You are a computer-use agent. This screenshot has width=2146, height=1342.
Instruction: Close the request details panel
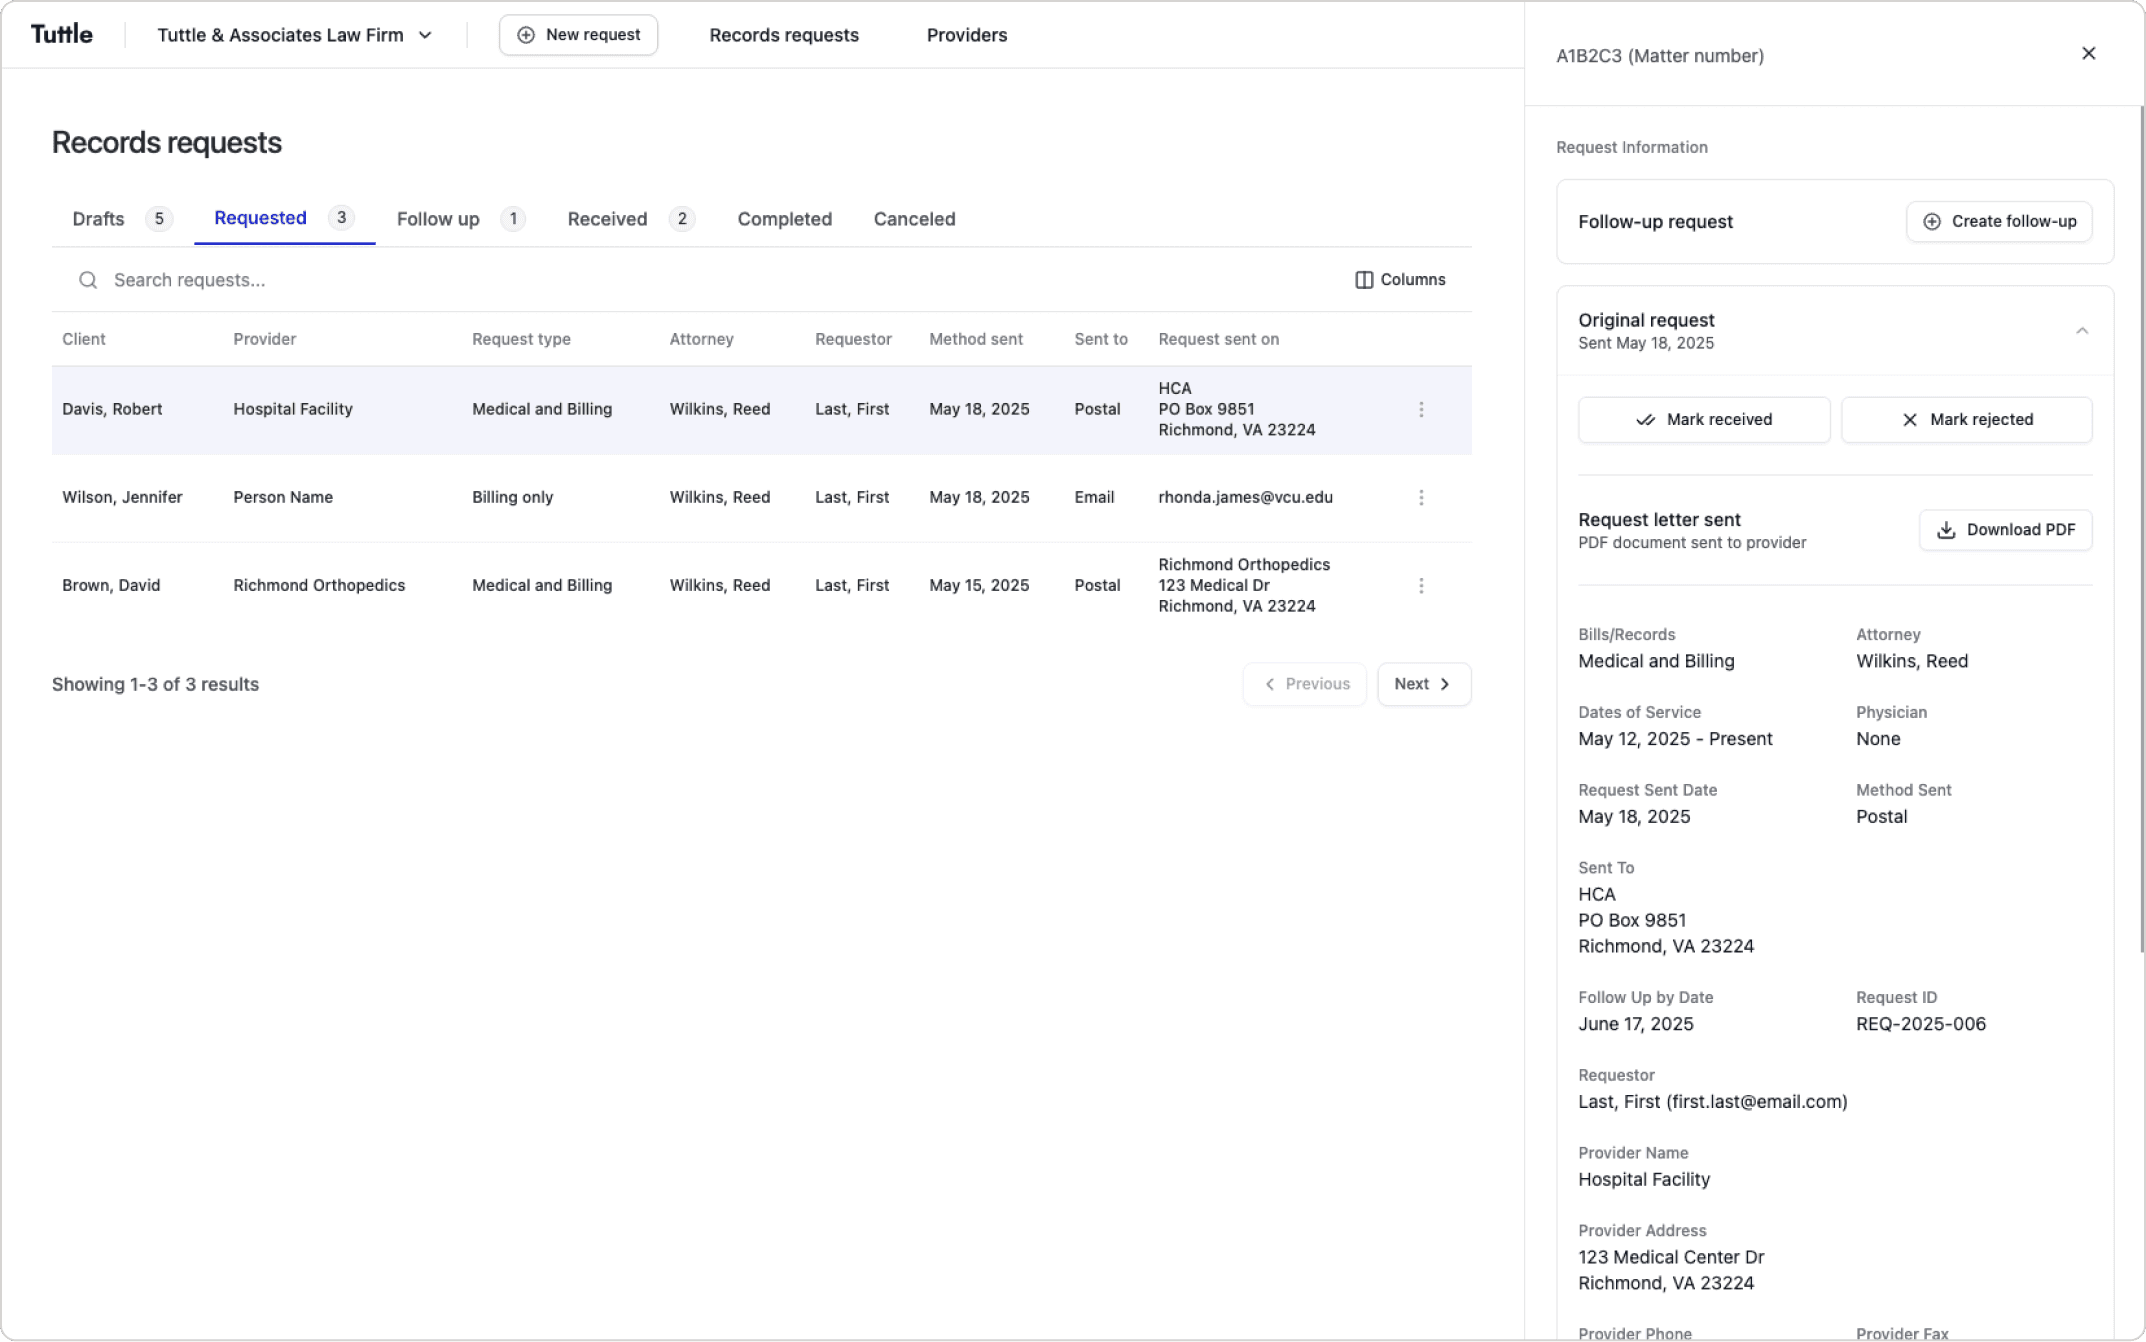[2088, 54]
